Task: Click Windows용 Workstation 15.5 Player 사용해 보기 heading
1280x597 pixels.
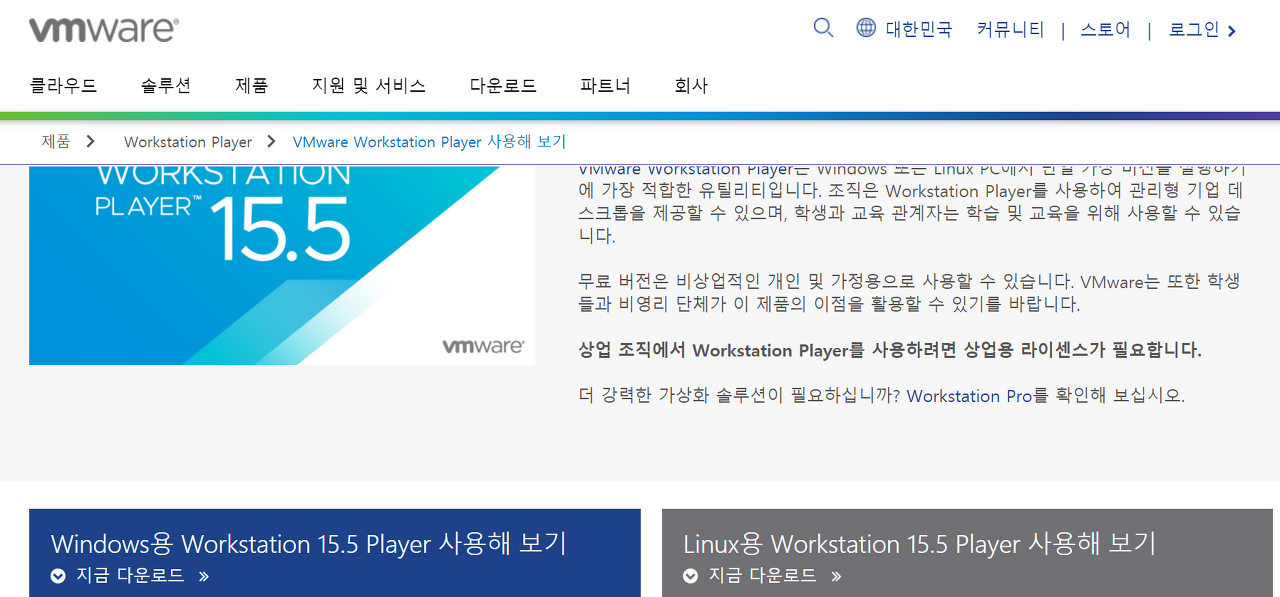Action: (x=309, y=544)
